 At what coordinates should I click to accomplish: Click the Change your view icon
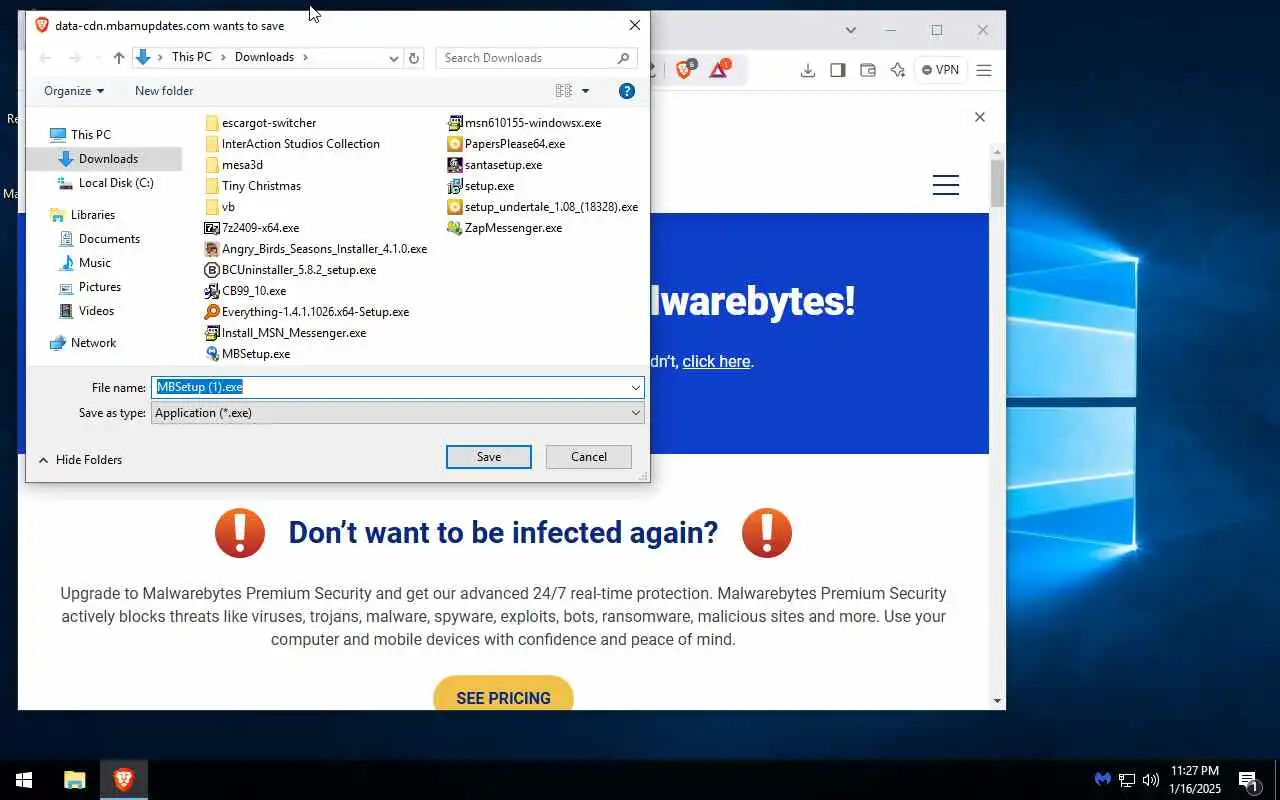(564, 91)
